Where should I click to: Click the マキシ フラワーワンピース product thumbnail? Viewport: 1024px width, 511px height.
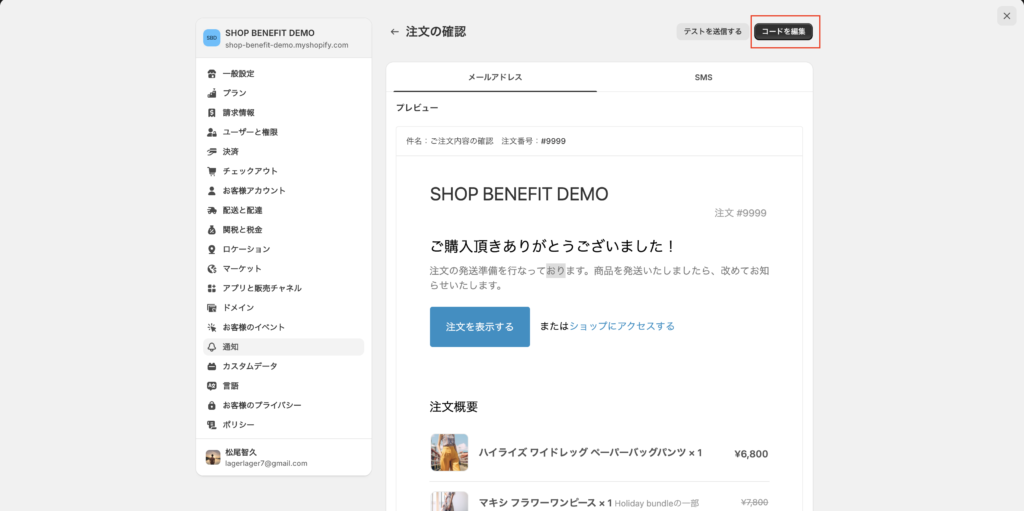coord(449,501)
